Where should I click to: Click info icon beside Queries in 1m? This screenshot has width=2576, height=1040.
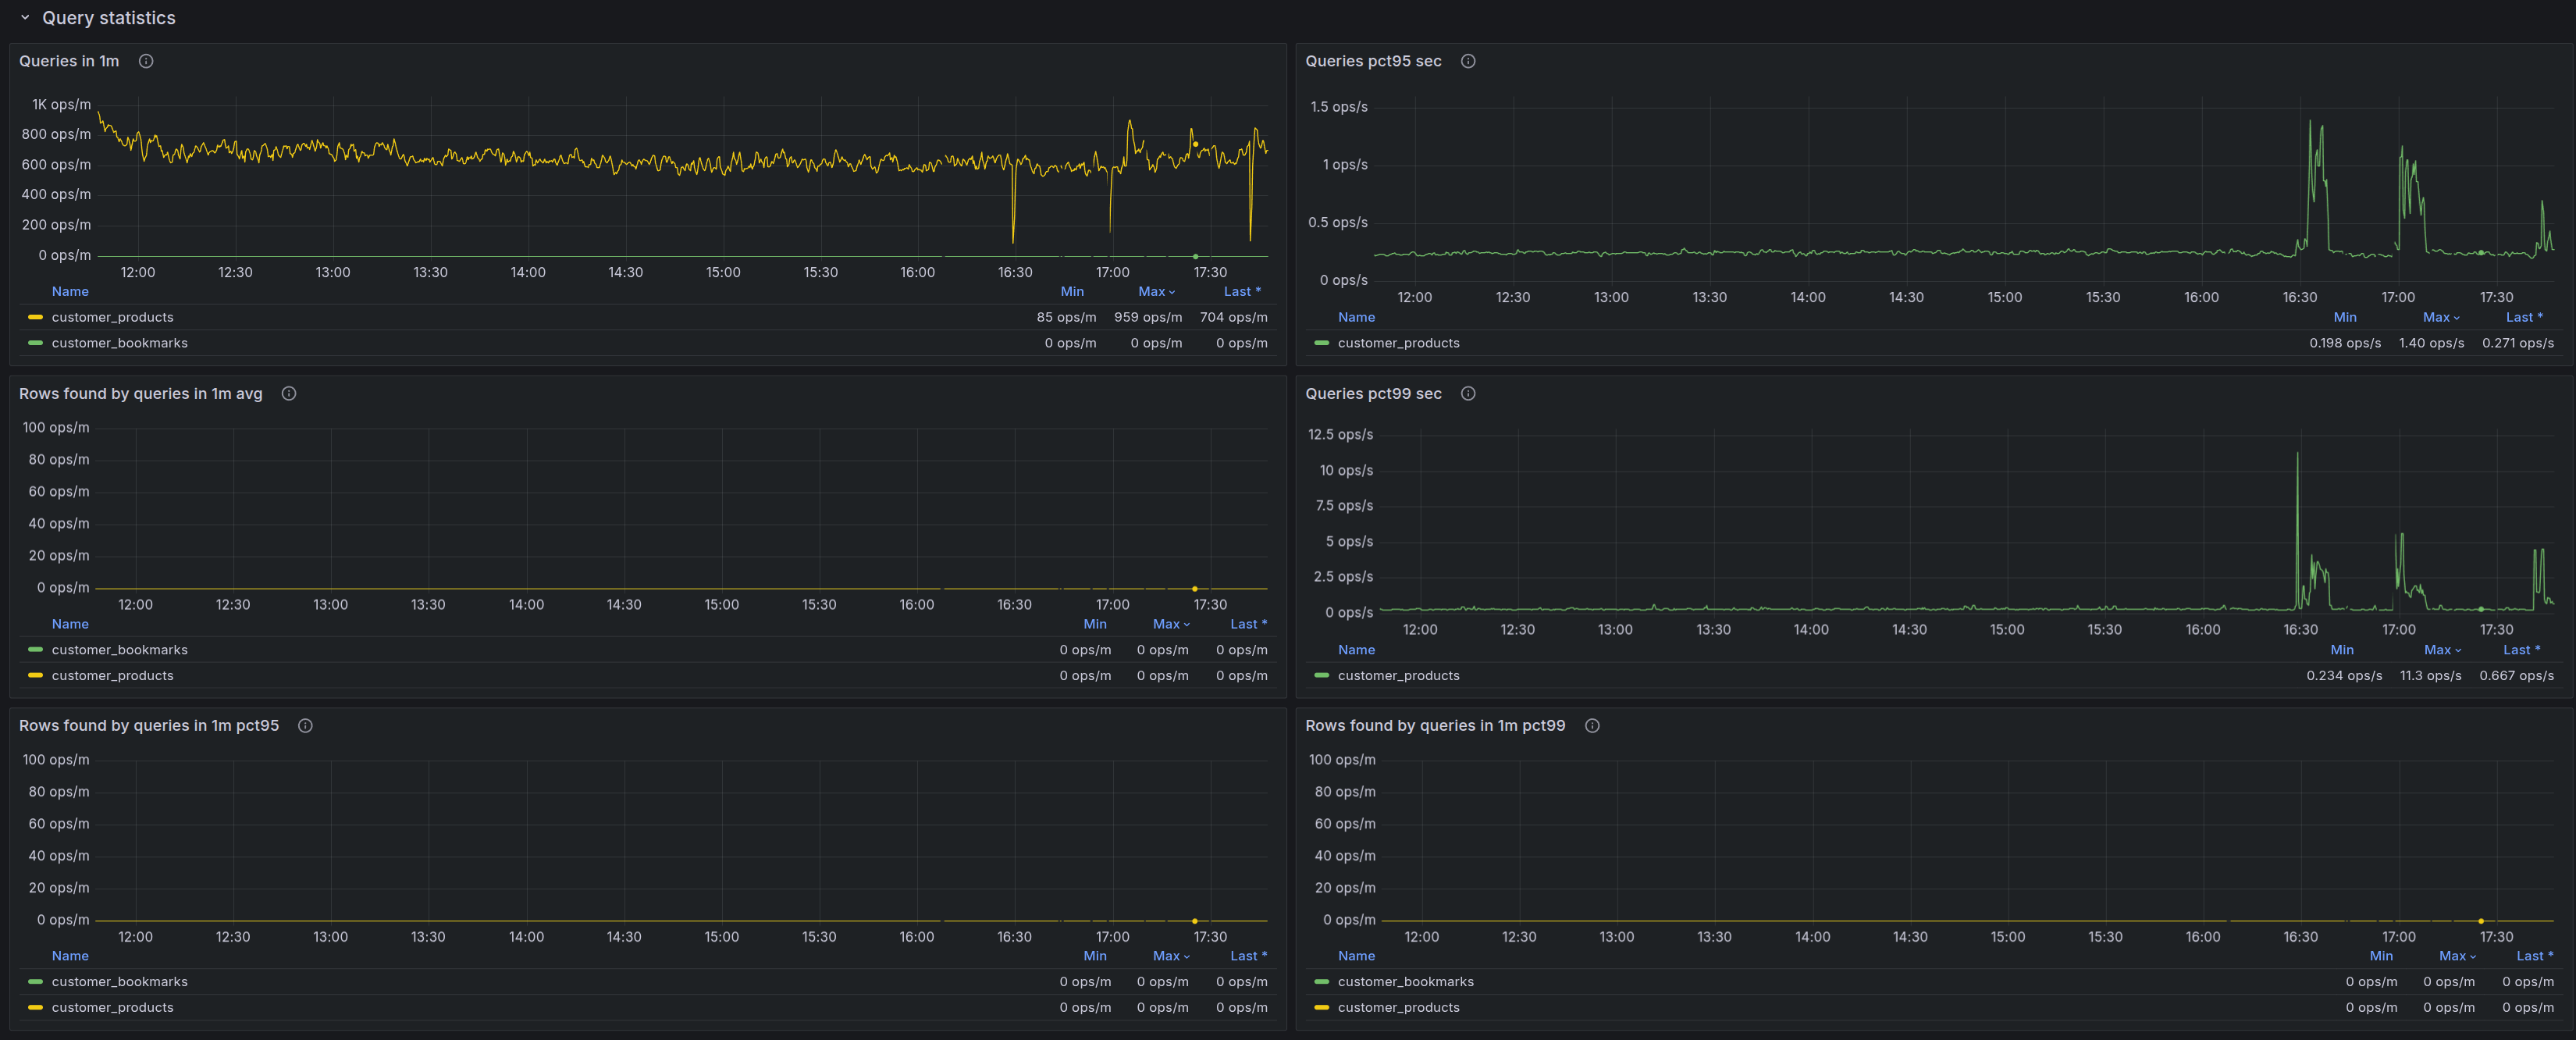(x=146, y=61)
